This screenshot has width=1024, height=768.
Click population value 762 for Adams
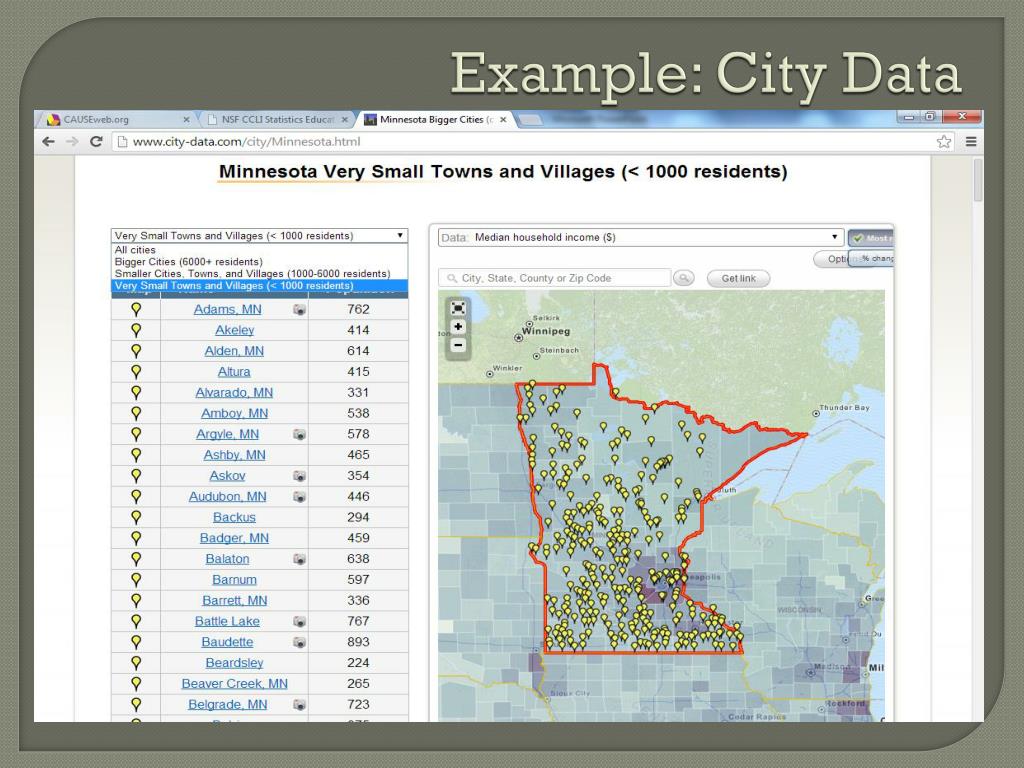(358, 309)
